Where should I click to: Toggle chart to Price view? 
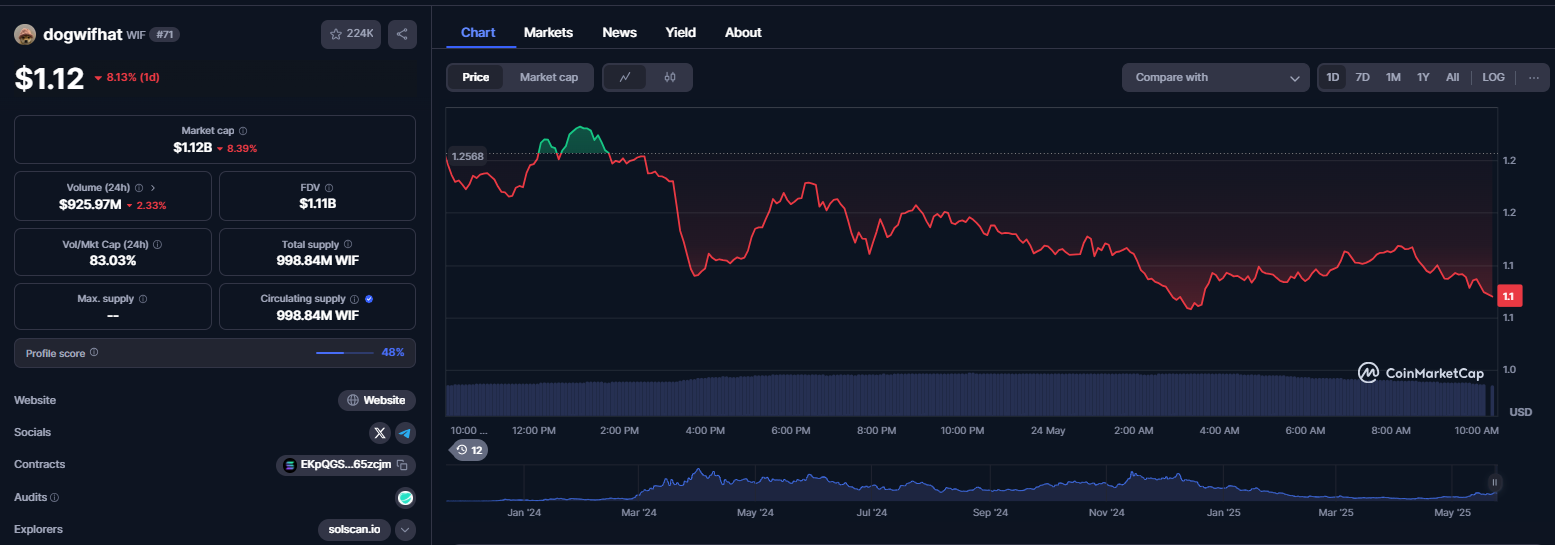click(476, 77)
